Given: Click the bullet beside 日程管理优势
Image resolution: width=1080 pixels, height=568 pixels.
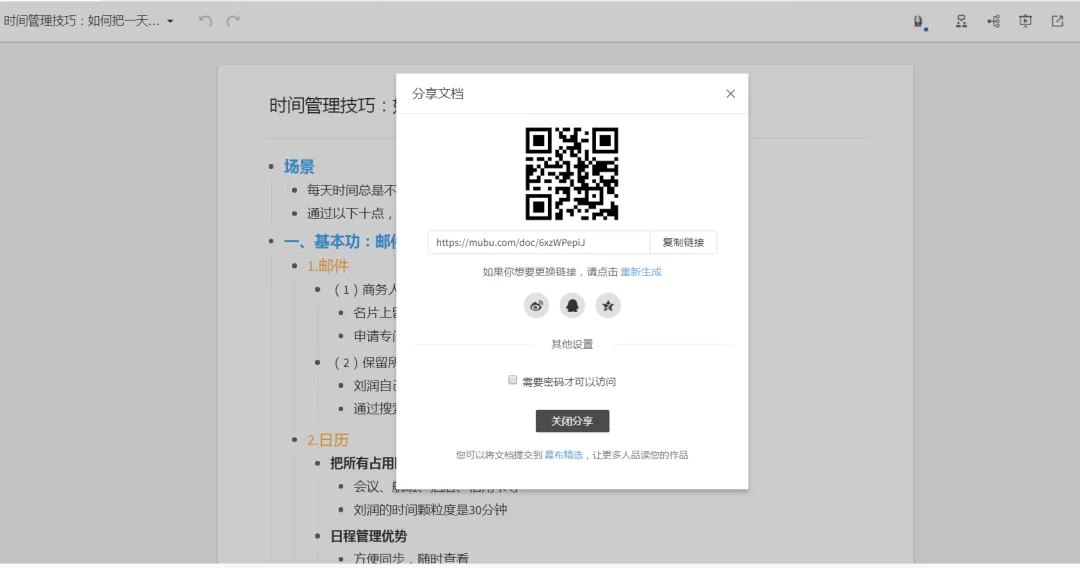Looking at the screenshot, I should (x=318, y=536).
